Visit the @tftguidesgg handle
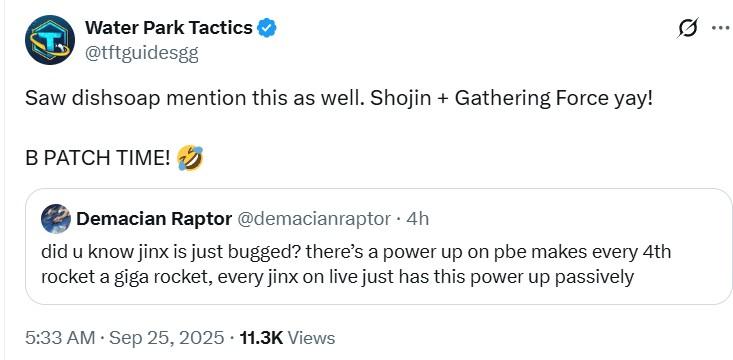 (142, 55)
